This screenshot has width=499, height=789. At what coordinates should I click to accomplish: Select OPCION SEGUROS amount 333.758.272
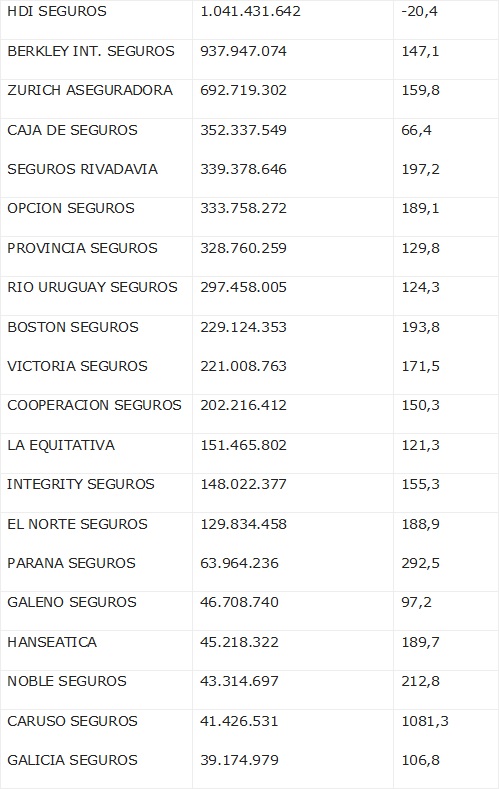click(243, 208)
